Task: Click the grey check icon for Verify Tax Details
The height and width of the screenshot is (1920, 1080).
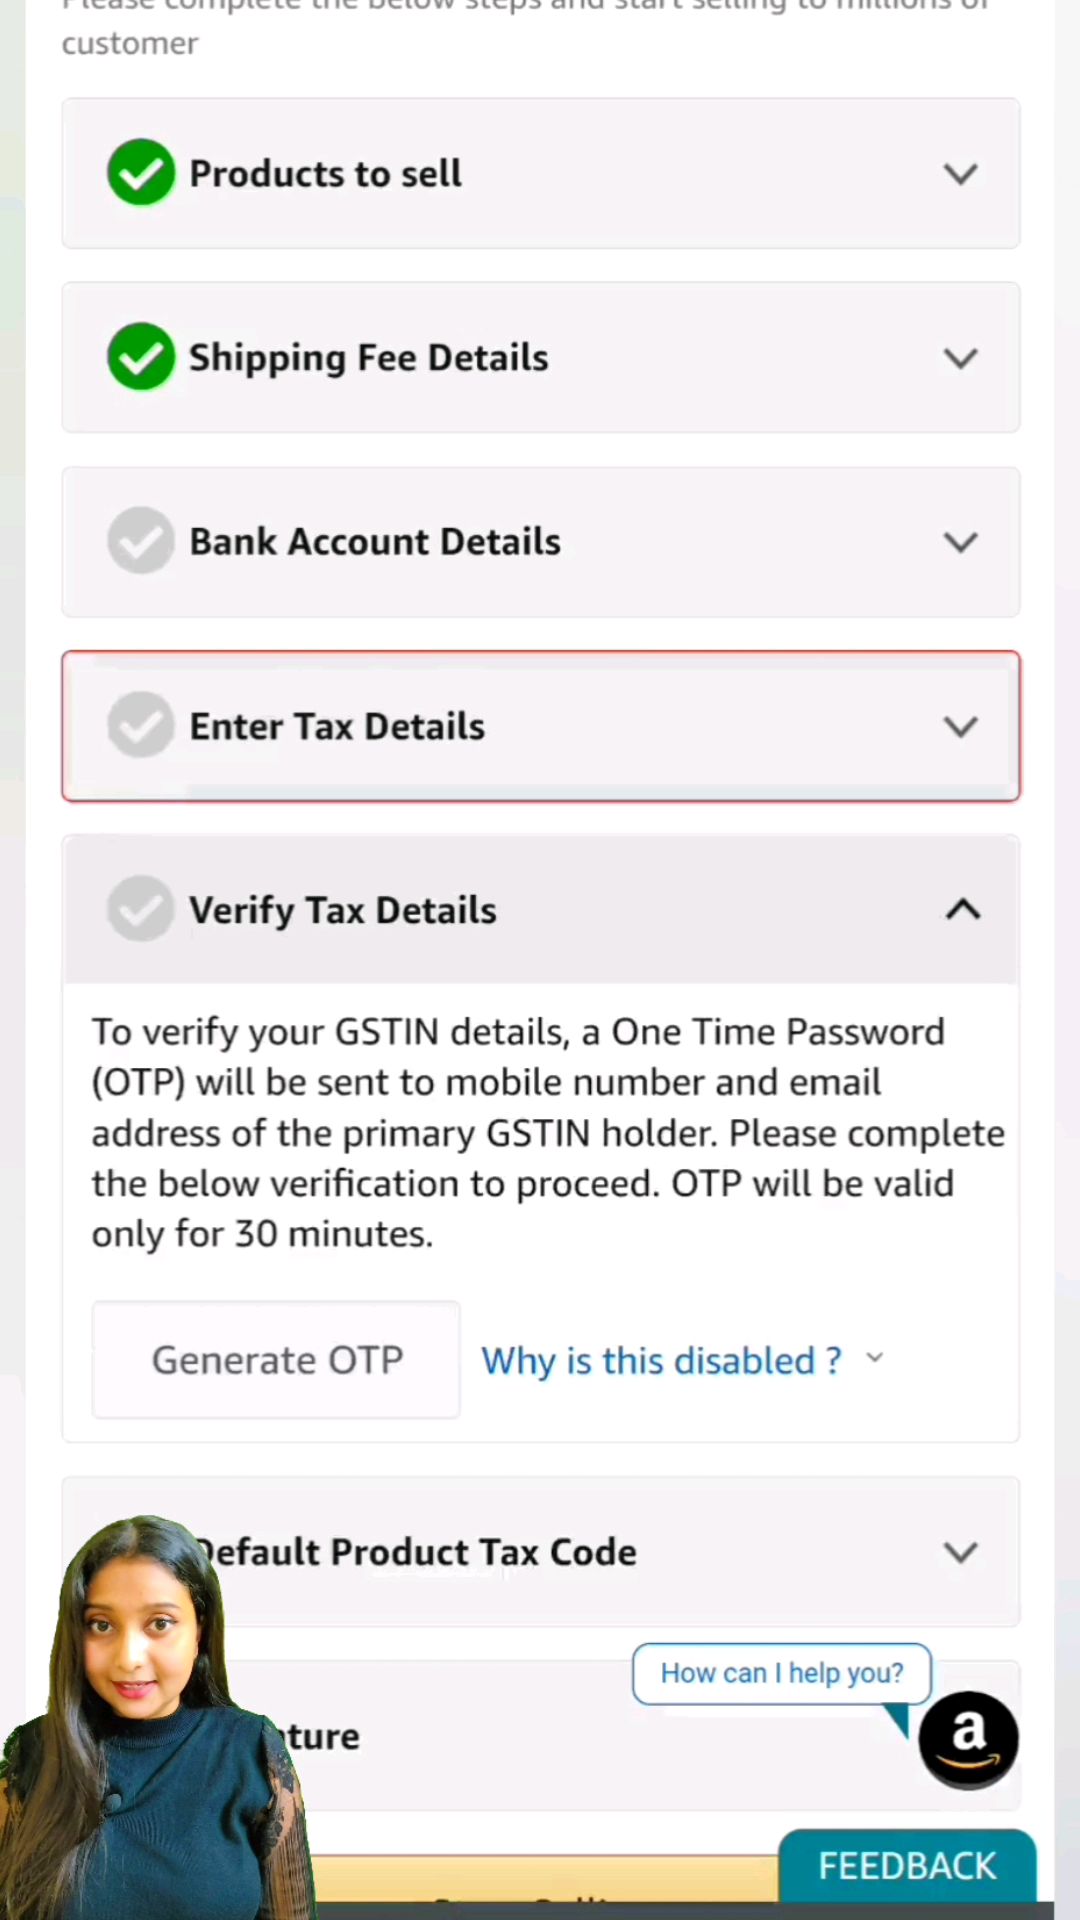Action: [x=141, y=909]
